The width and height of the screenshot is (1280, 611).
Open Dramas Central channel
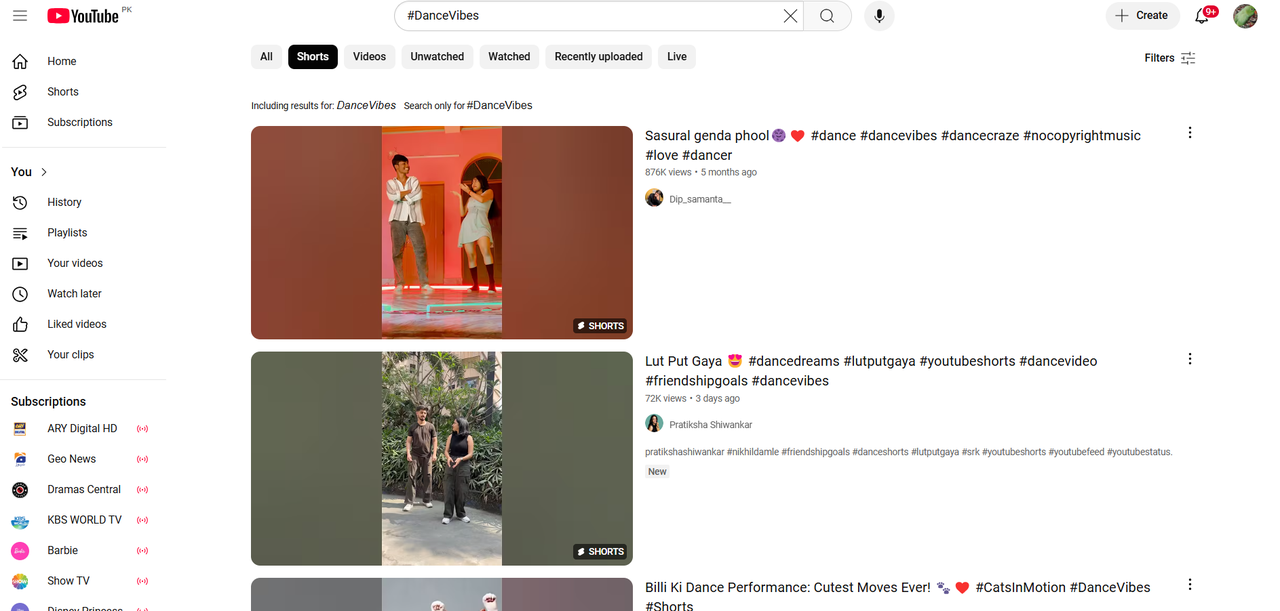tap(83, 490)
